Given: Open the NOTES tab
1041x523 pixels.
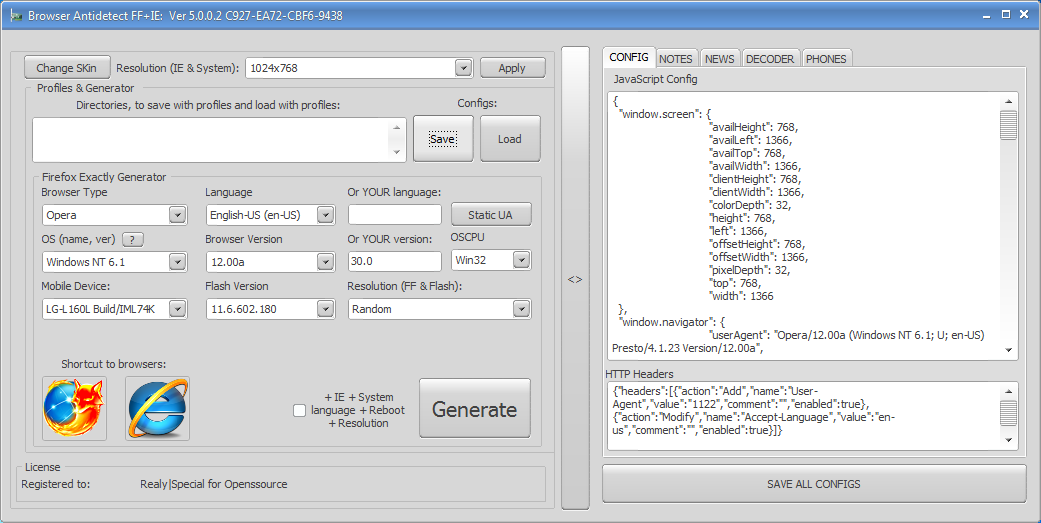Looking at the screenshot, I should [676, 59].
